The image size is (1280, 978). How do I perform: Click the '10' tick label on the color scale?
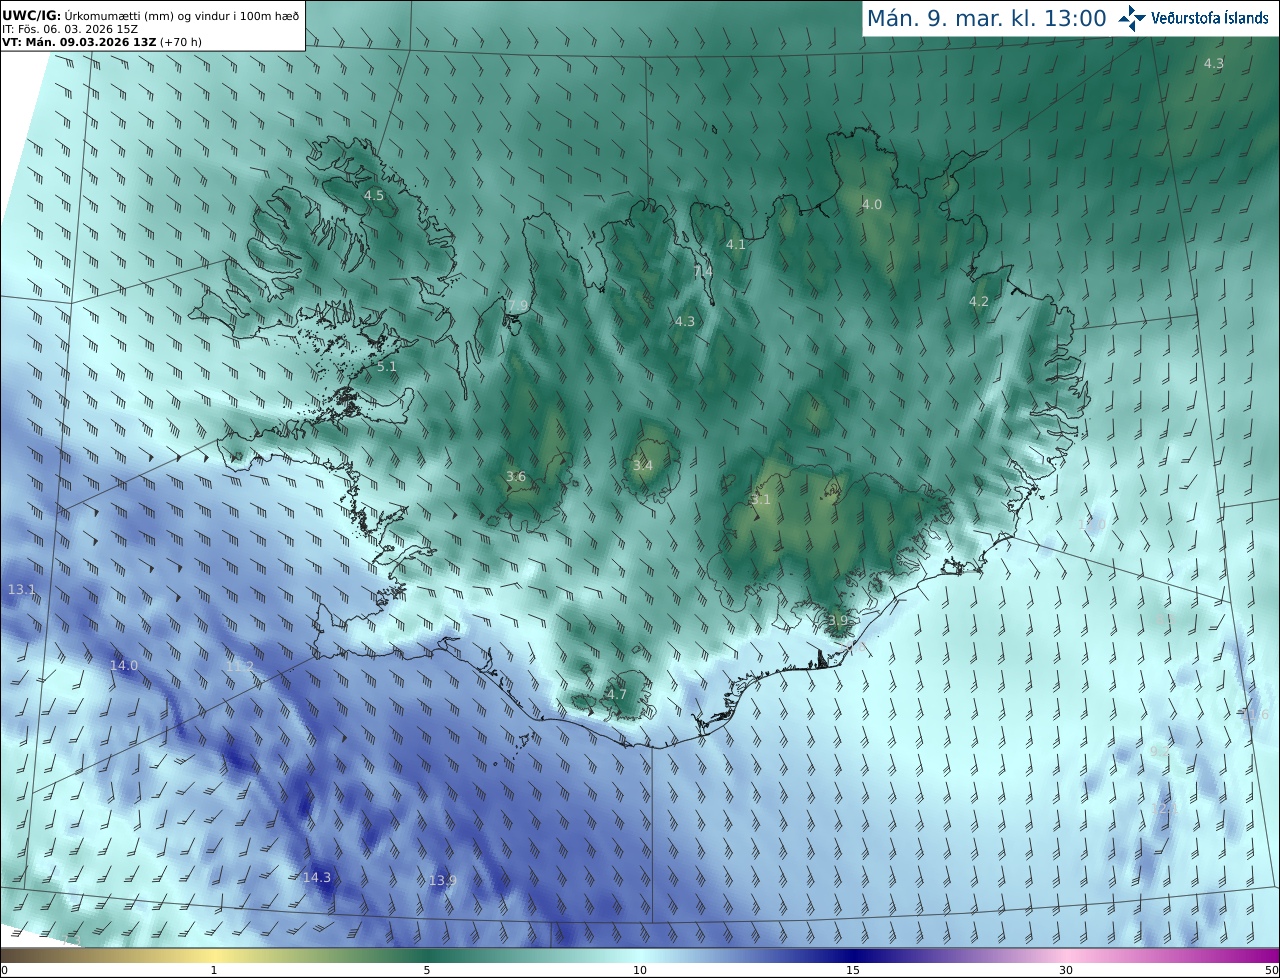click(640, 970)
